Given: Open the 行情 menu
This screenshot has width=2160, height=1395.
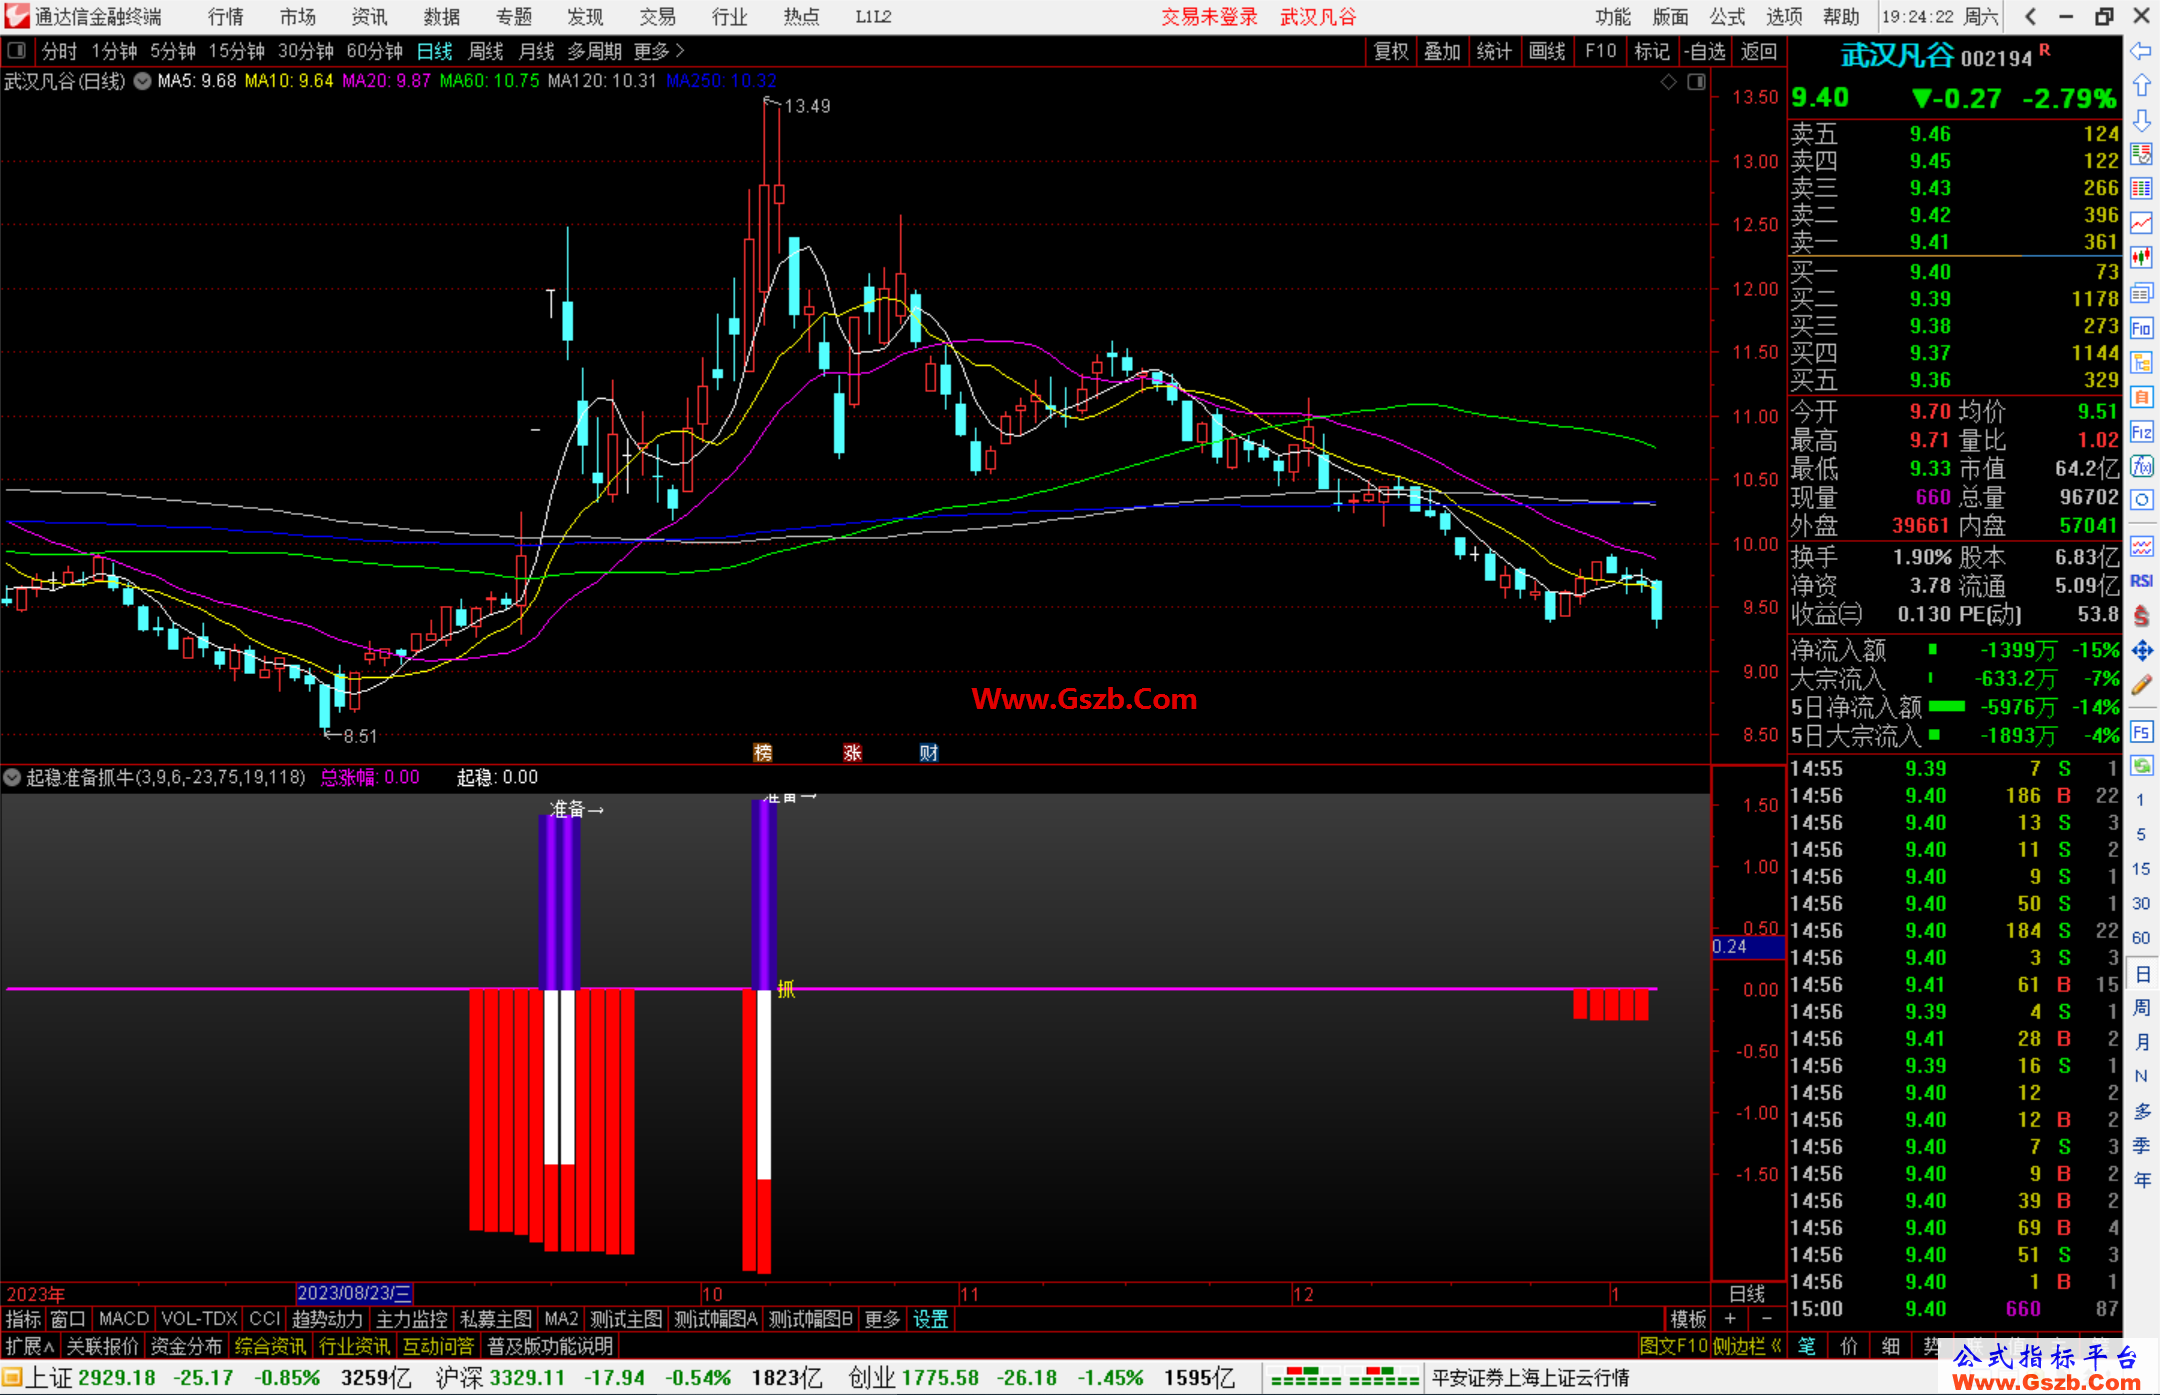Looking at the screenshot, I should (x=225, y=16).
